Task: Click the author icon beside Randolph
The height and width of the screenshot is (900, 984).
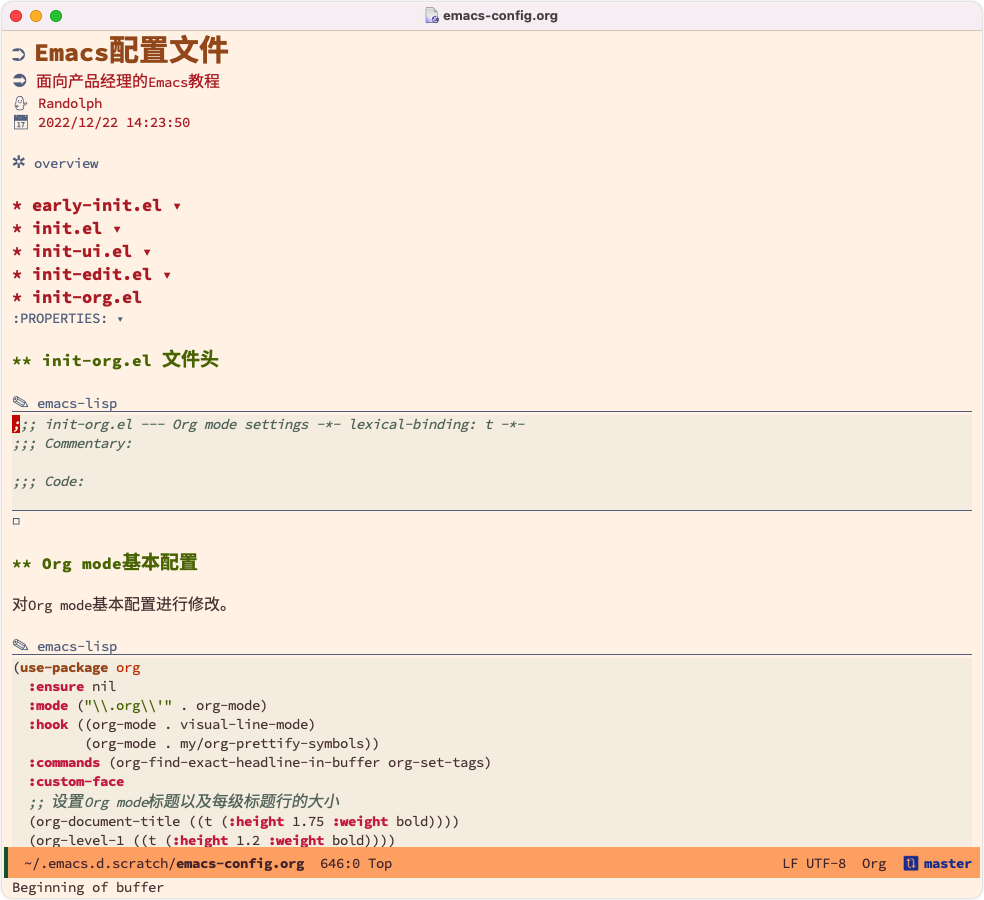Action: point(20,103)
